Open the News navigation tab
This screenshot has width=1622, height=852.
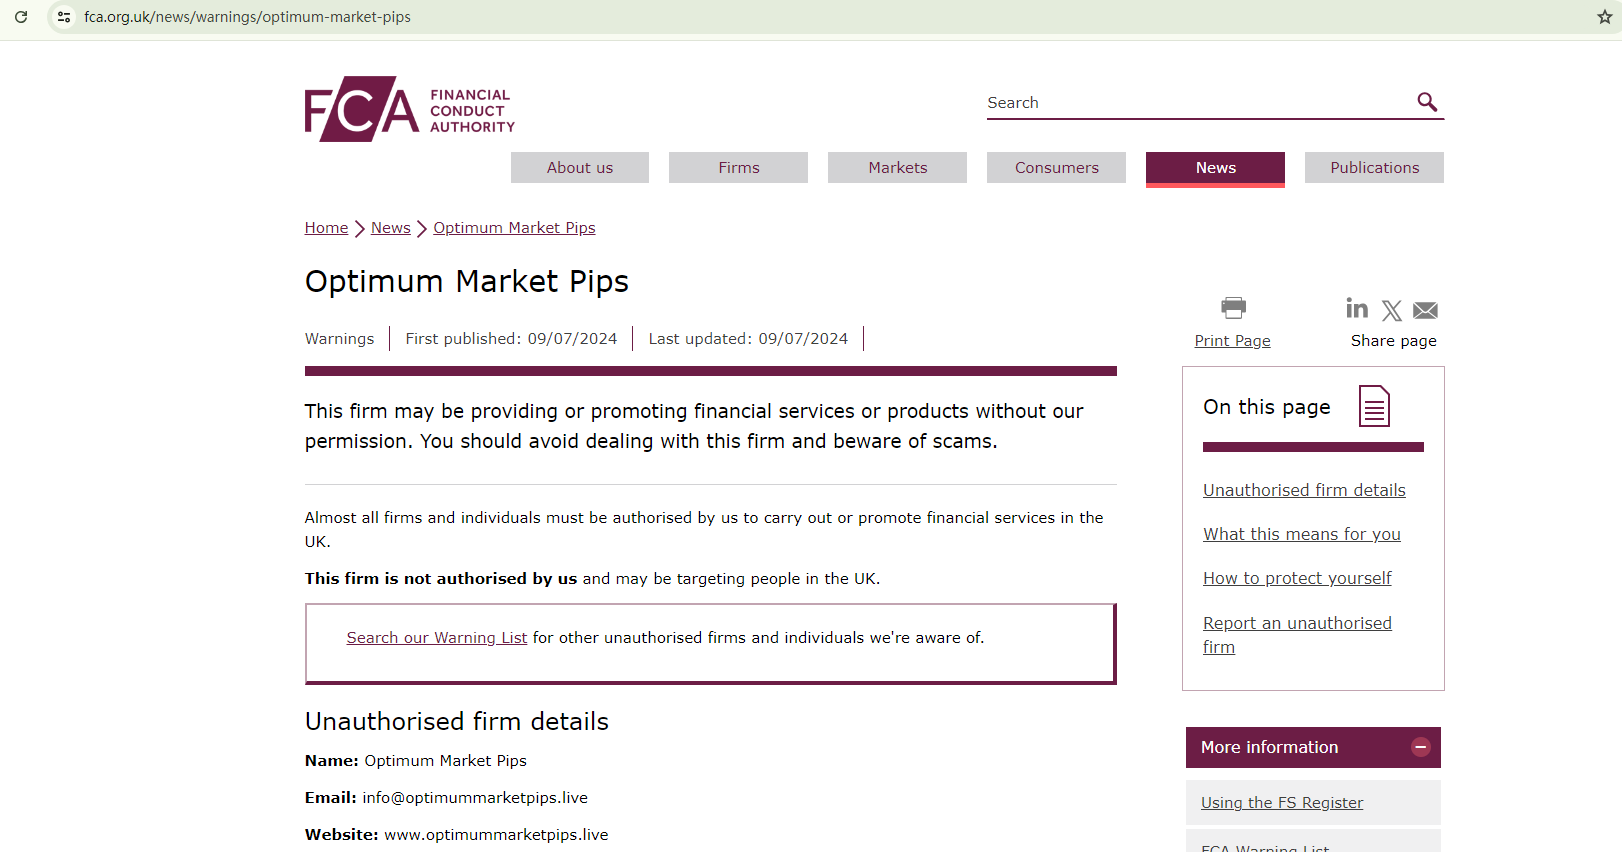(x=1215, y=168)
